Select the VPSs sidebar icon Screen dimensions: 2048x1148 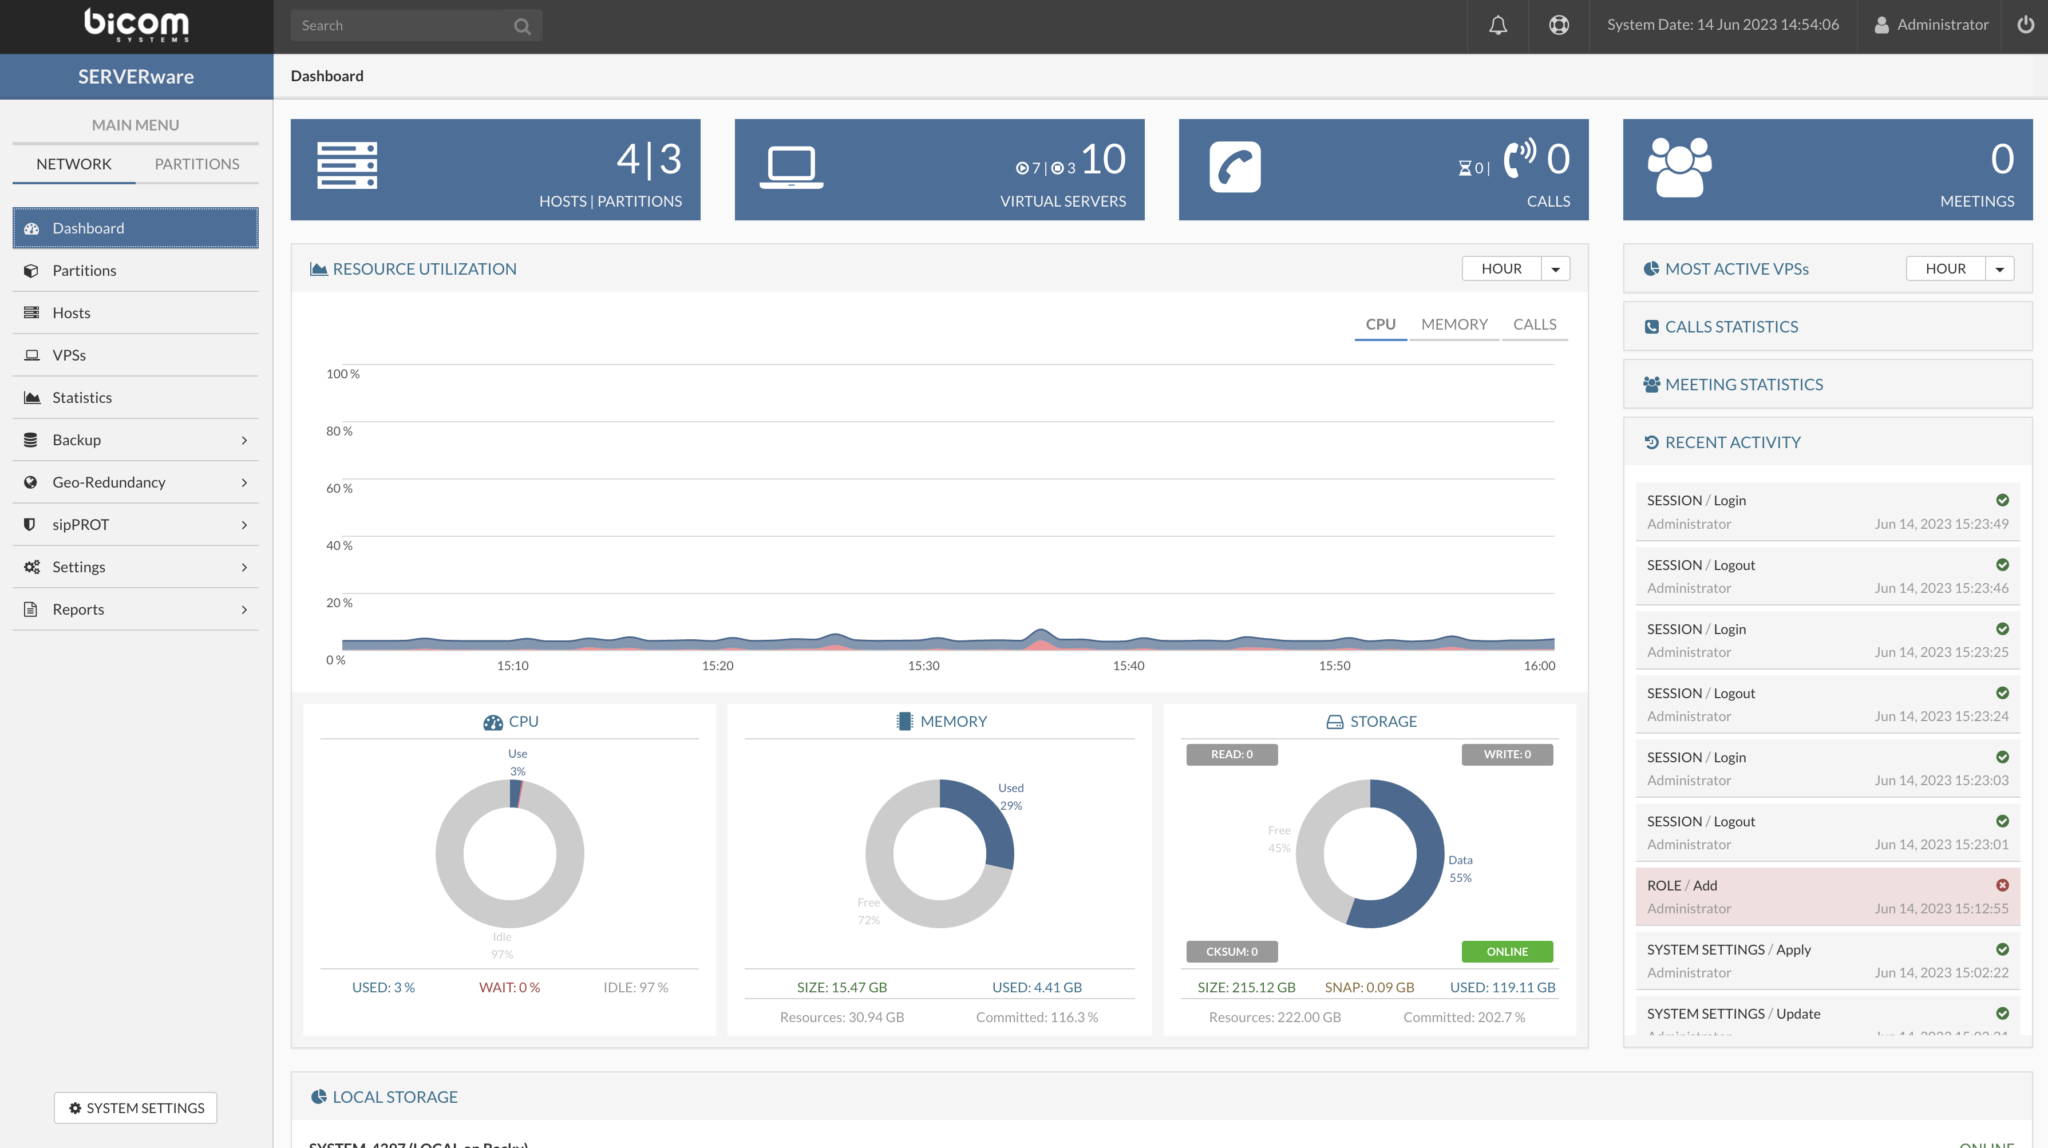[31, 355]
